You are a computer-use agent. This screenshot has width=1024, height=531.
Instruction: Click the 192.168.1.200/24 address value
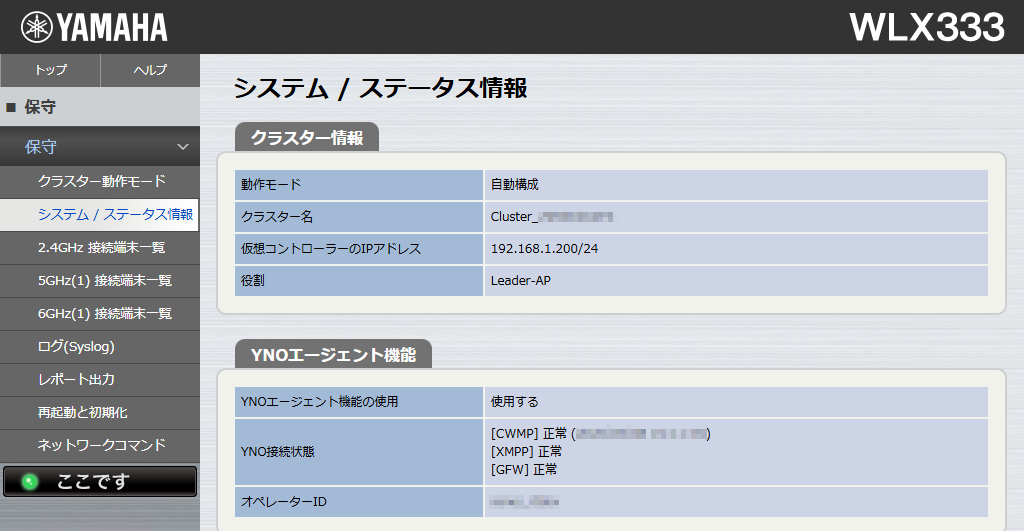pyautogui.click(x=544, y=249)
